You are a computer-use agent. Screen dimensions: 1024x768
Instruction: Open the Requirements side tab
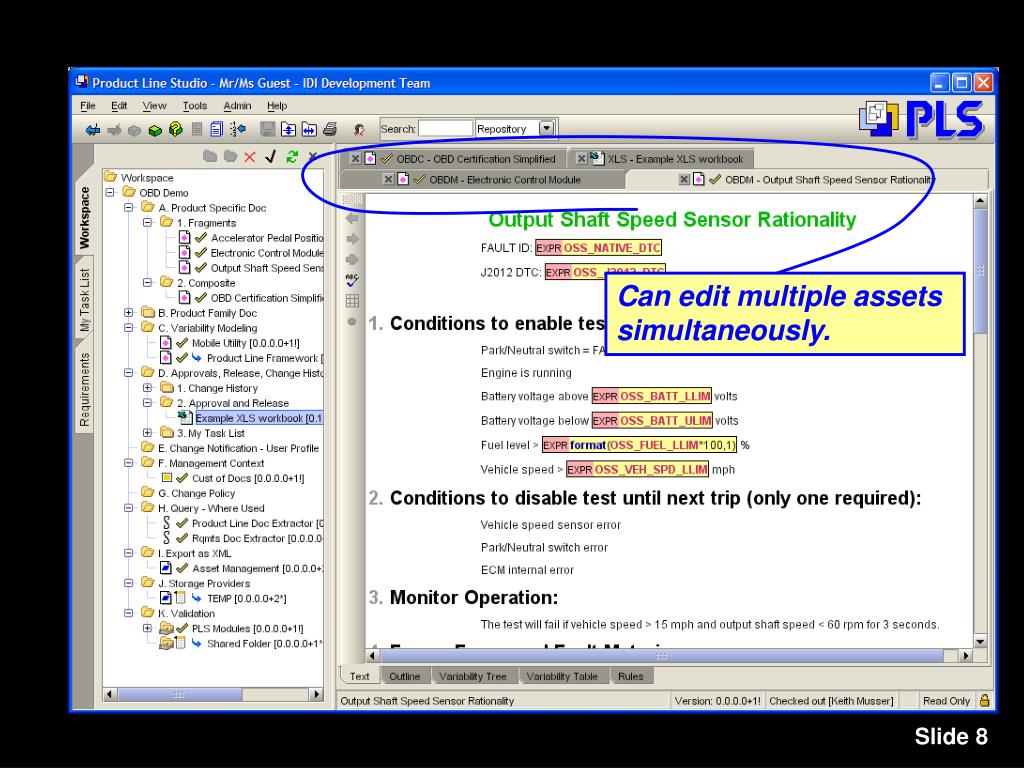(x=85, y=390)
